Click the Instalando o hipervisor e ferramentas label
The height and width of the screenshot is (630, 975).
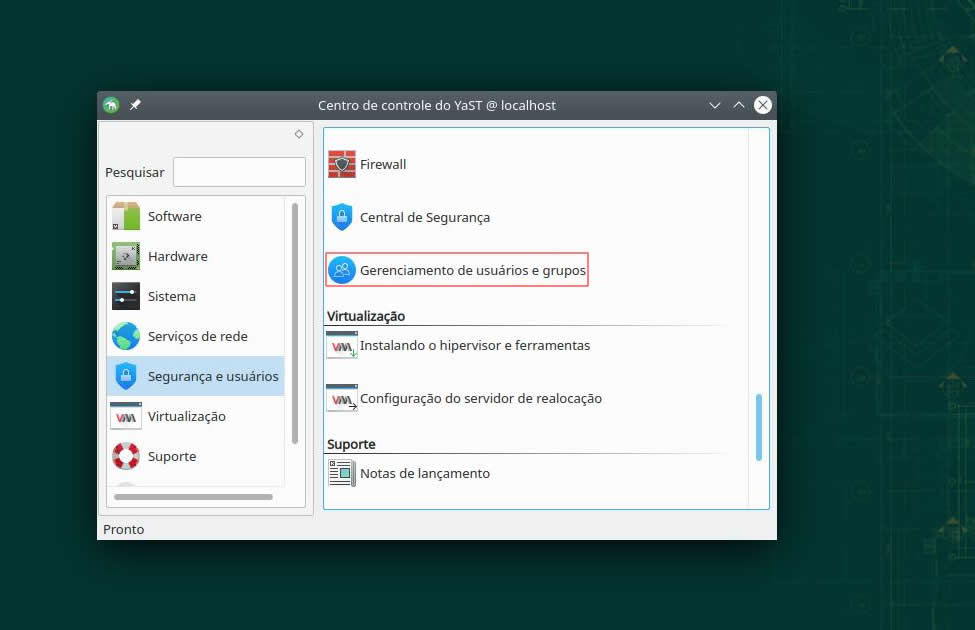click(x=475, y=345)
